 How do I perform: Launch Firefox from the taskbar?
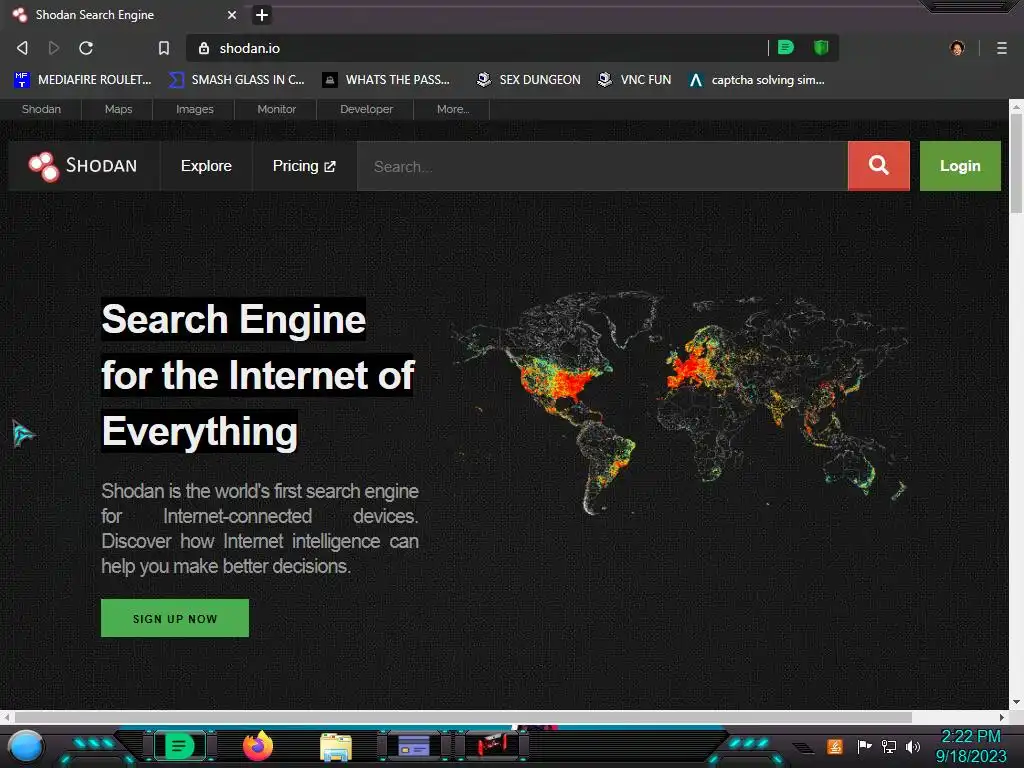(x=258, y=746)
